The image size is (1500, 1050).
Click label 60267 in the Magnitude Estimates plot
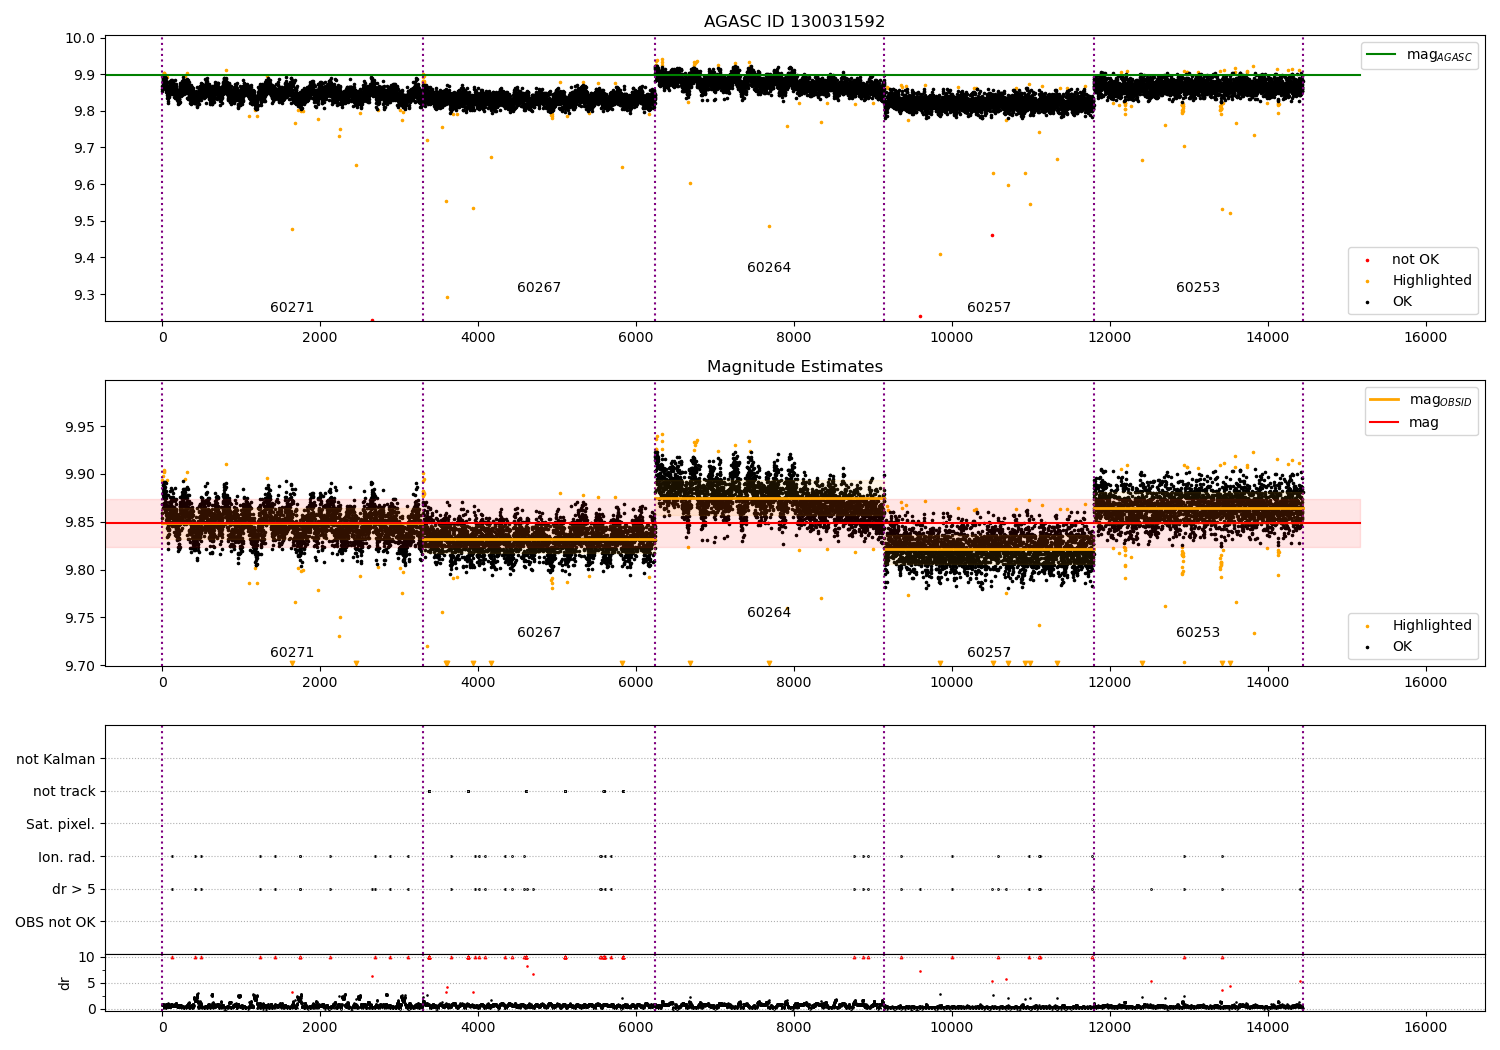tap(539, 633)
